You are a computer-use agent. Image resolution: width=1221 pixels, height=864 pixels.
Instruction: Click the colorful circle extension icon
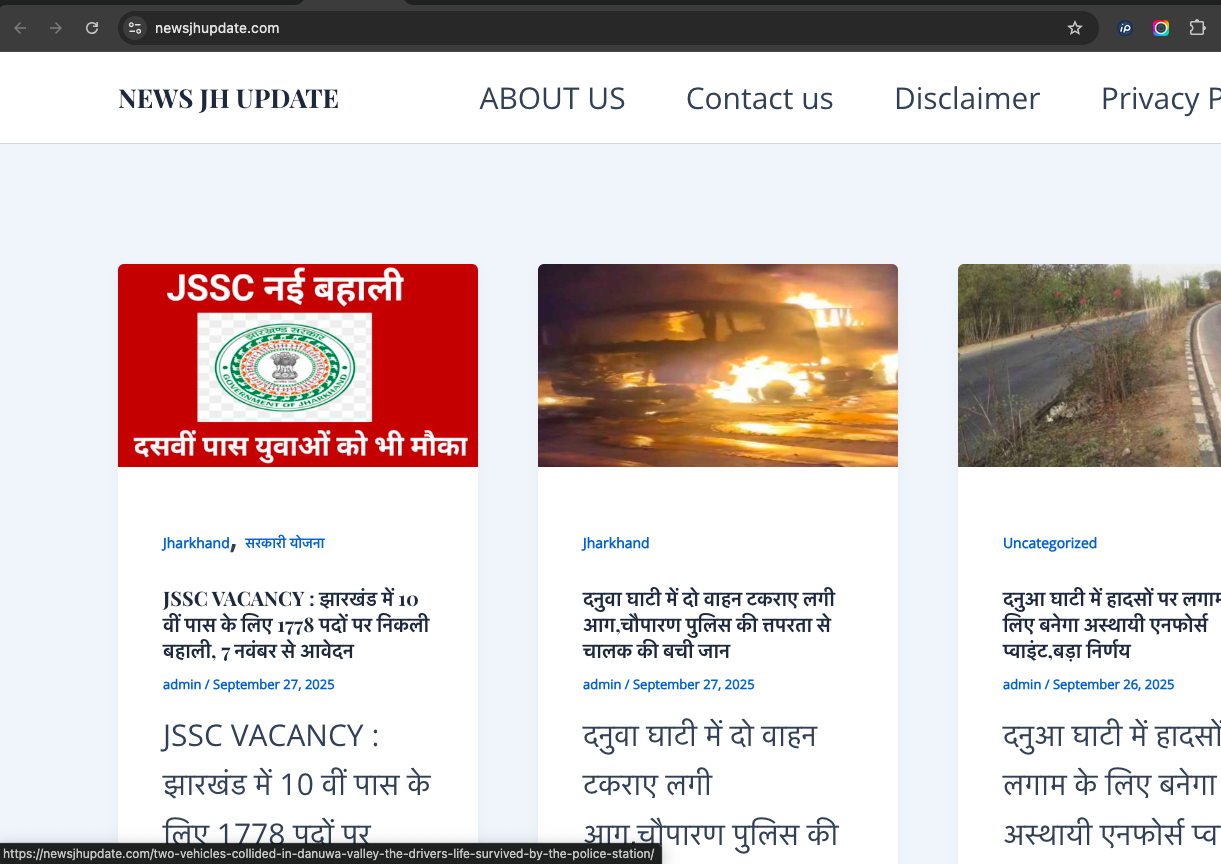pyautogui.click(x=1161, y=28)
